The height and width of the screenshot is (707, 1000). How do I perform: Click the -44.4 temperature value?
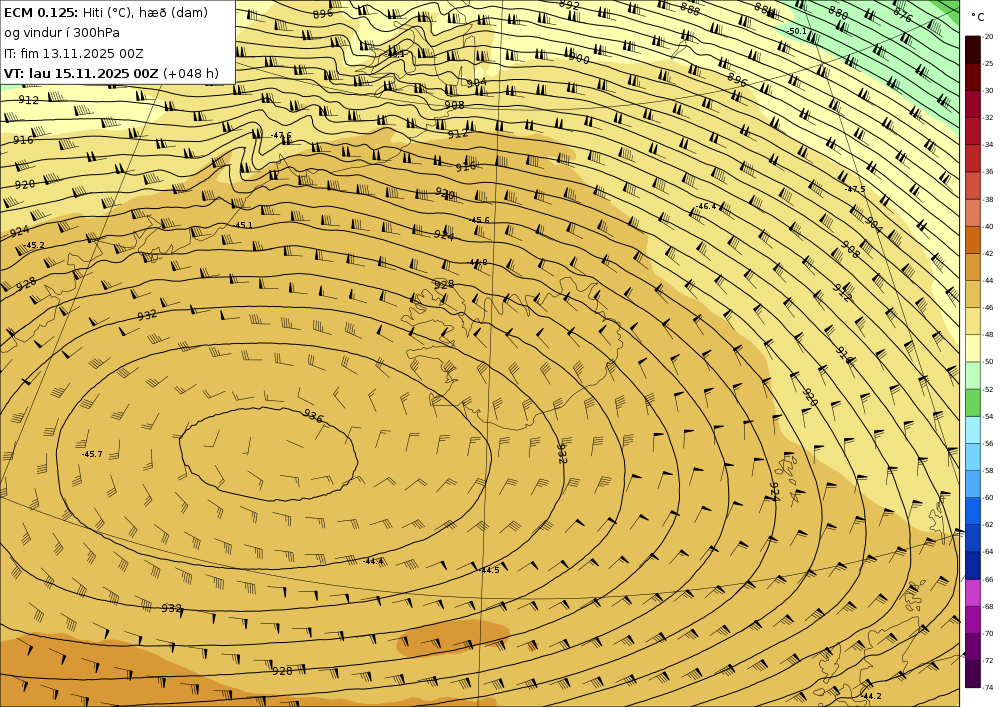[x=373, y=561]
